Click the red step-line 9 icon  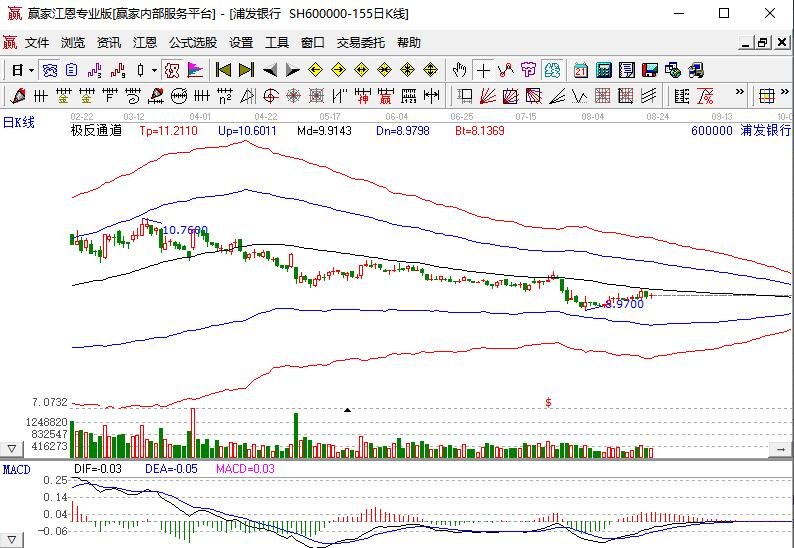point(118,70)
